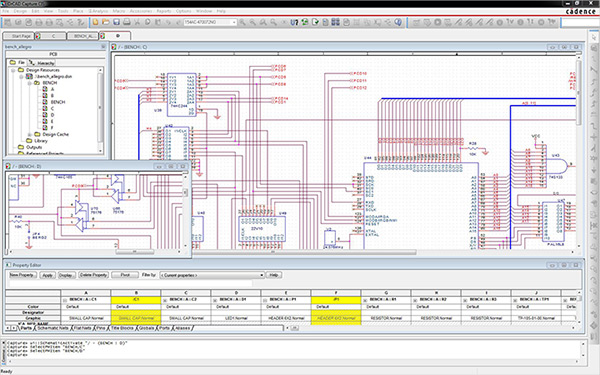Click the Apply button

(x=47, y=275)
